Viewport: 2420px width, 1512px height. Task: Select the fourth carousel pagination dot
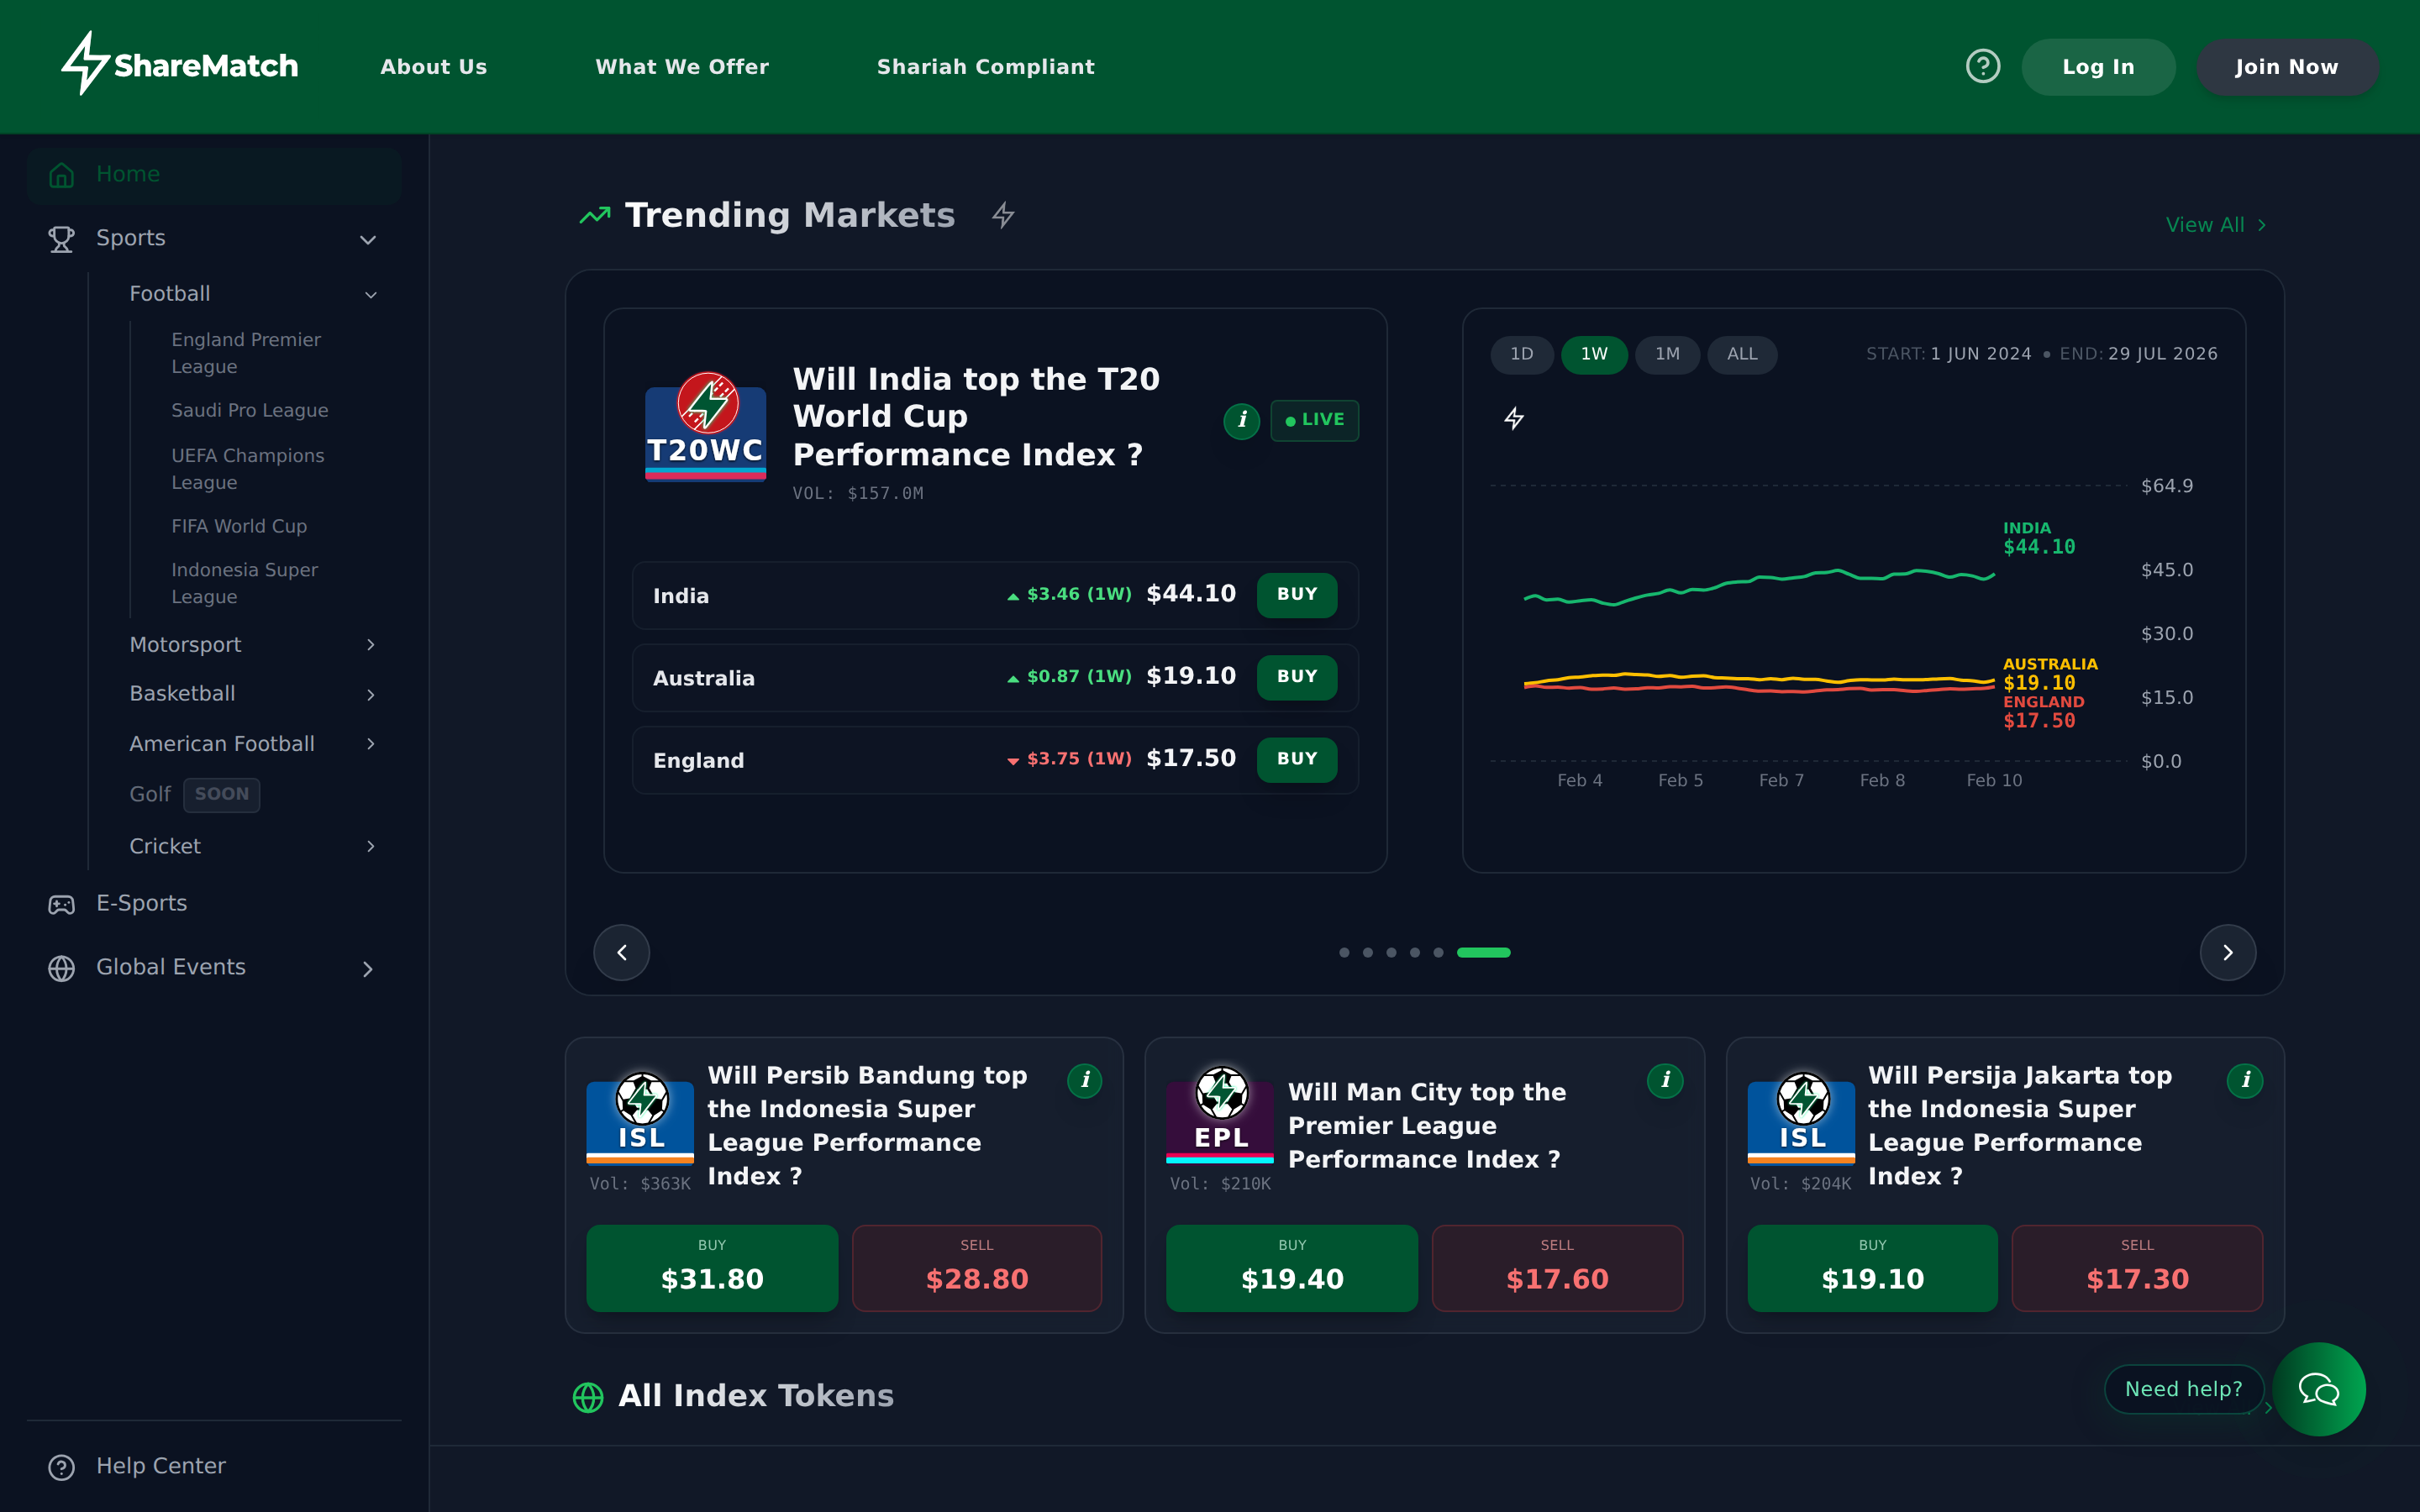tap(1415, 952)
